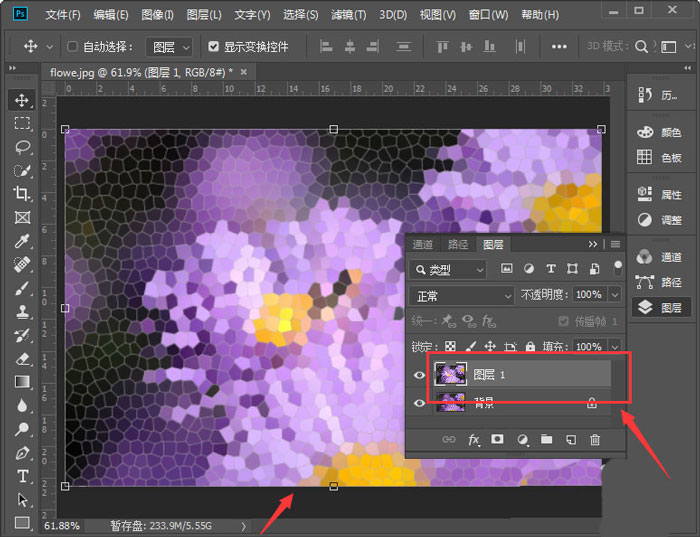Select the Rectangular Marquee tool

[21, 123]
